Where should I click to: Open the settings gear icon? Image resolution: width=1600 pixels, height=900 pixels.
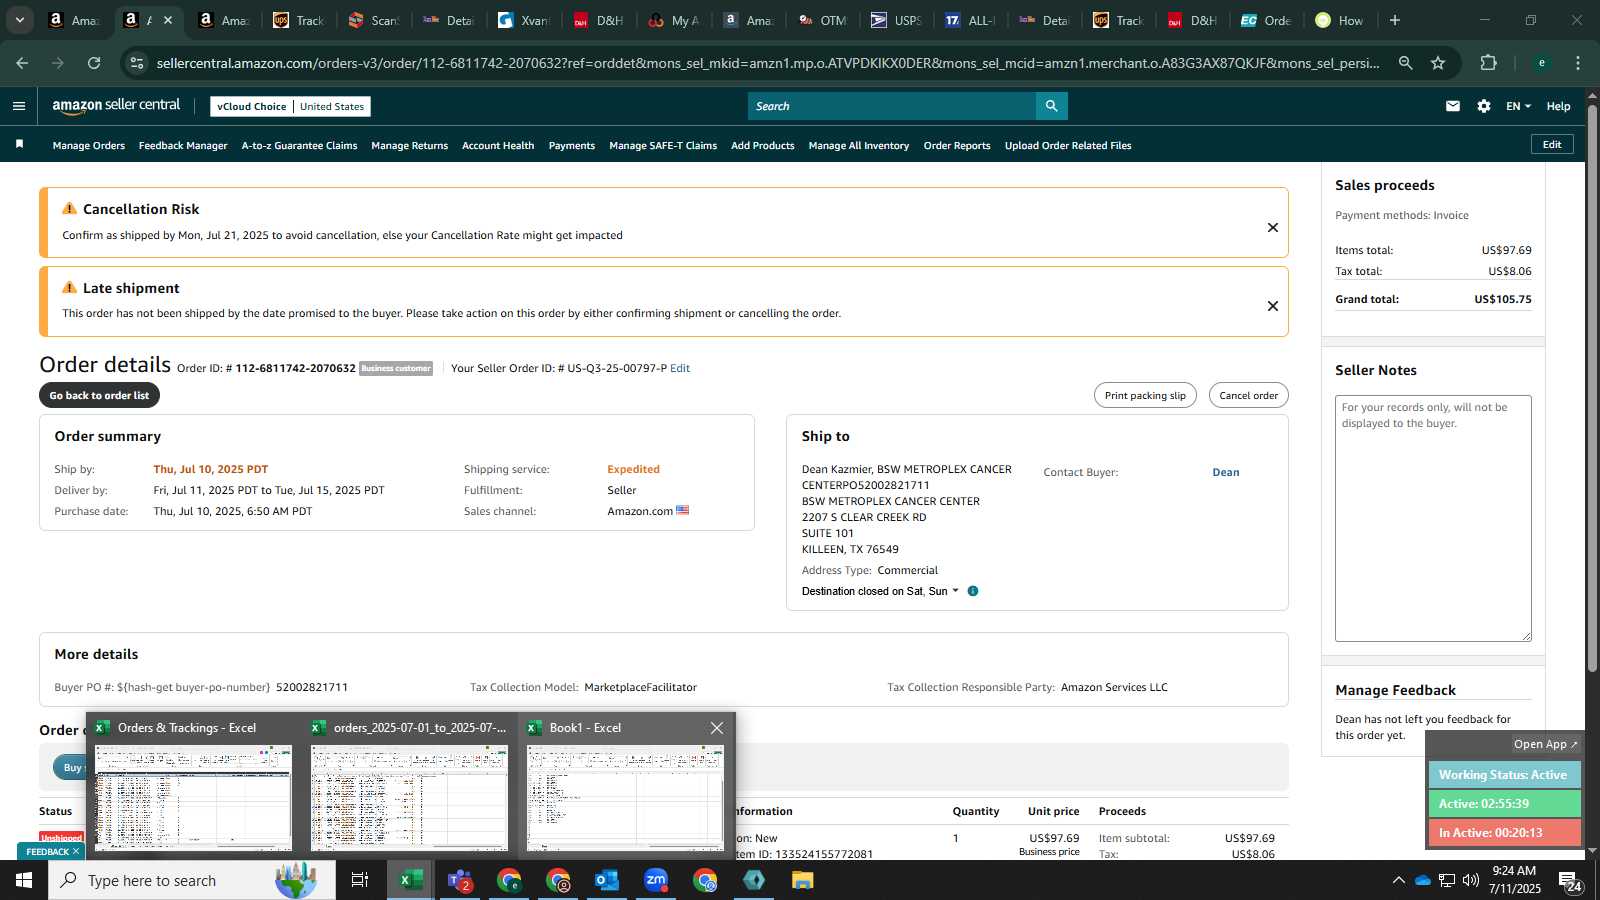tap(1484, 106)
